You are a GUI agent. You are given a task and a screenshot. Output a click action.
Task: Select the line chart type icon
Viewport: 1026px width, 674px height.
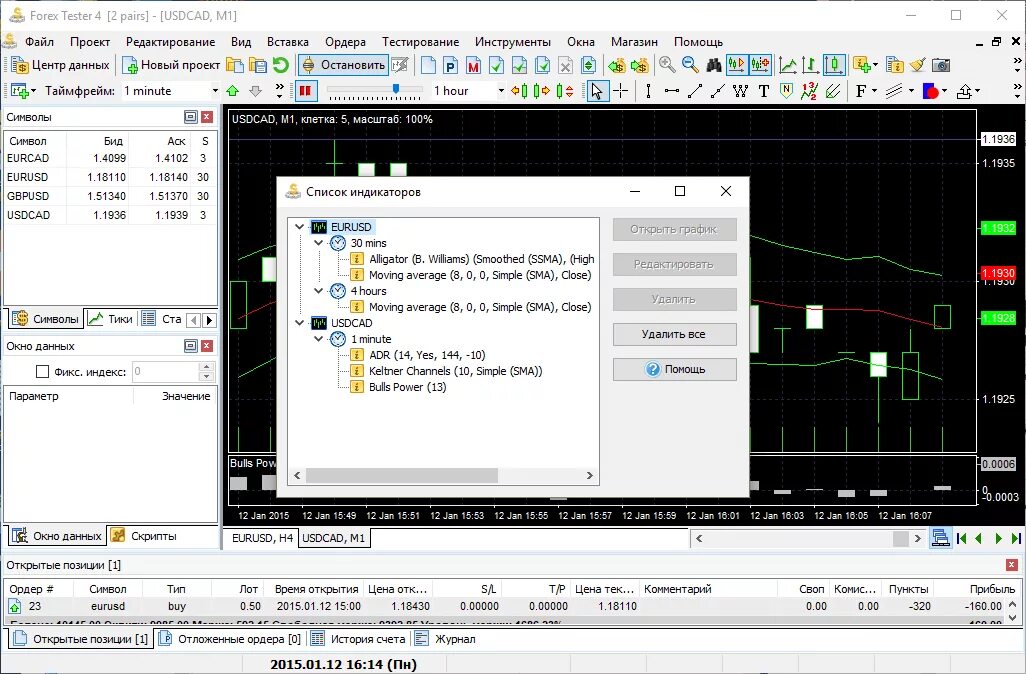(788, 65)
